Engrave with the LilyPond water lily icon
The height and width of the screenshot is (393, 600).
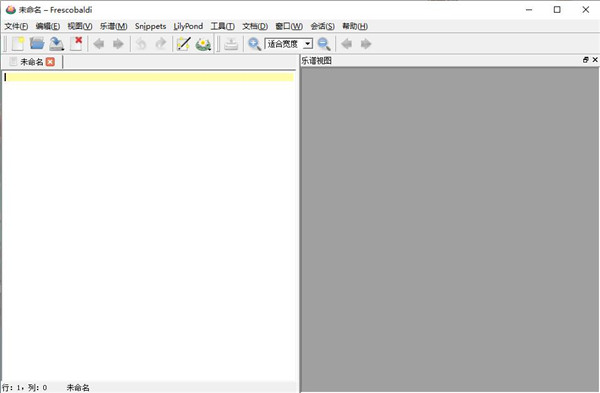pos(203,44)
